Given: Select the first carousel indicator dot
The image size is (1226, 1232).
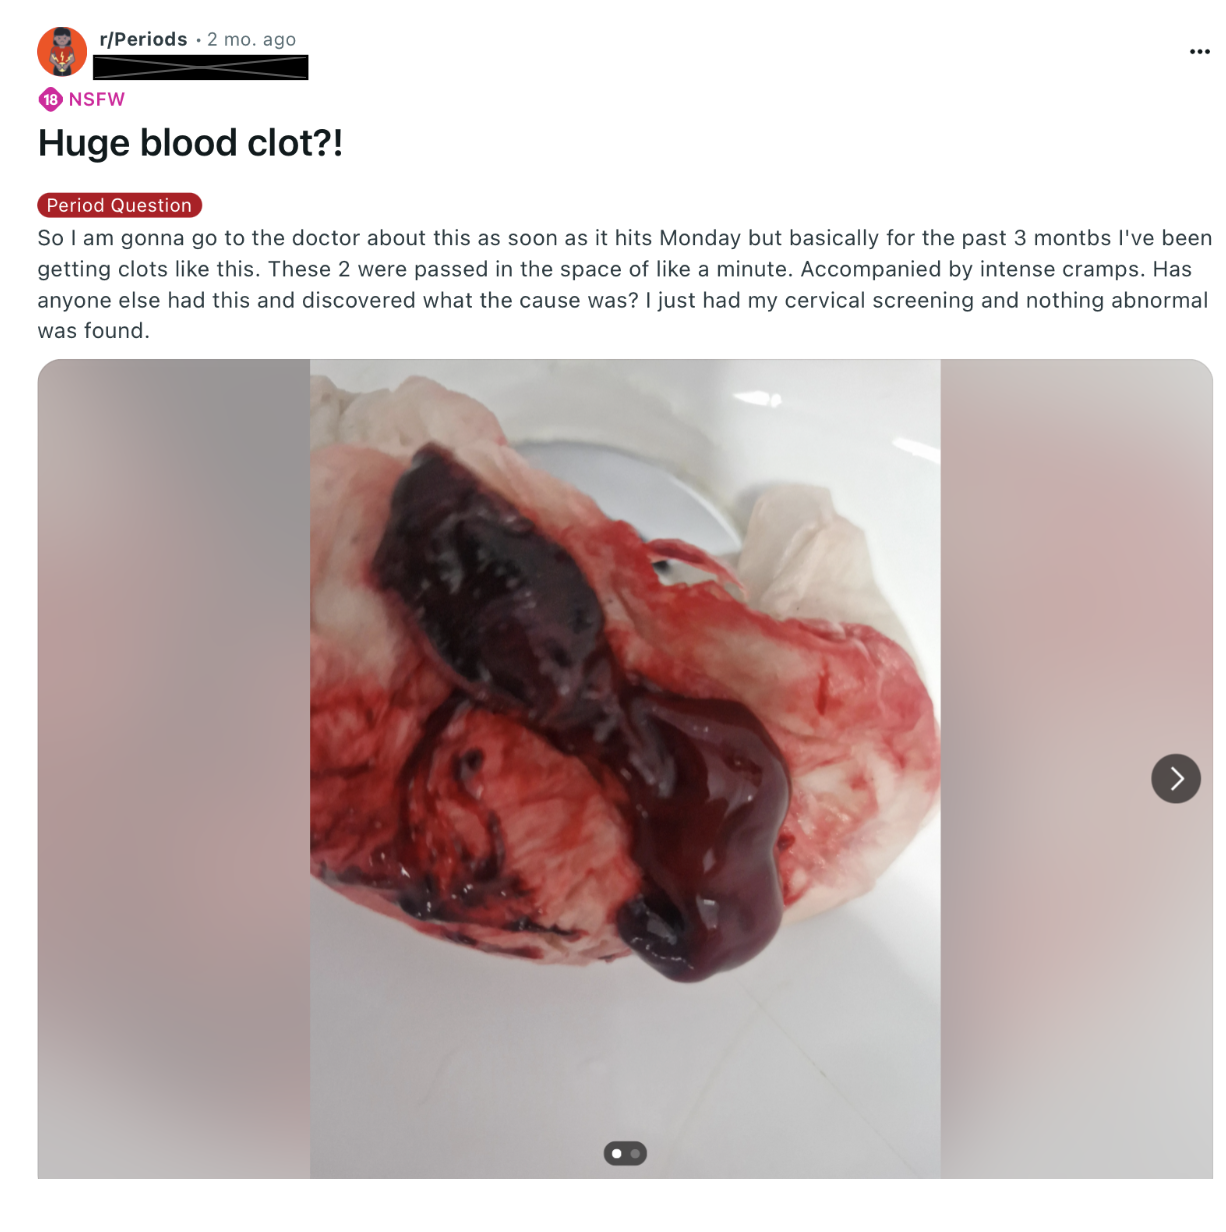Looking at the screenshot, I should coord(617,1153).
